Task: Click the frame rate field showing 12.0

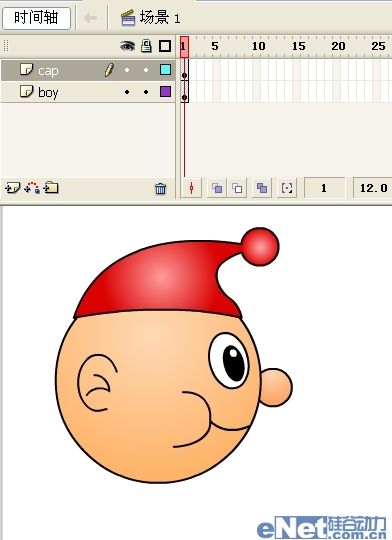Action: (373, 188)
